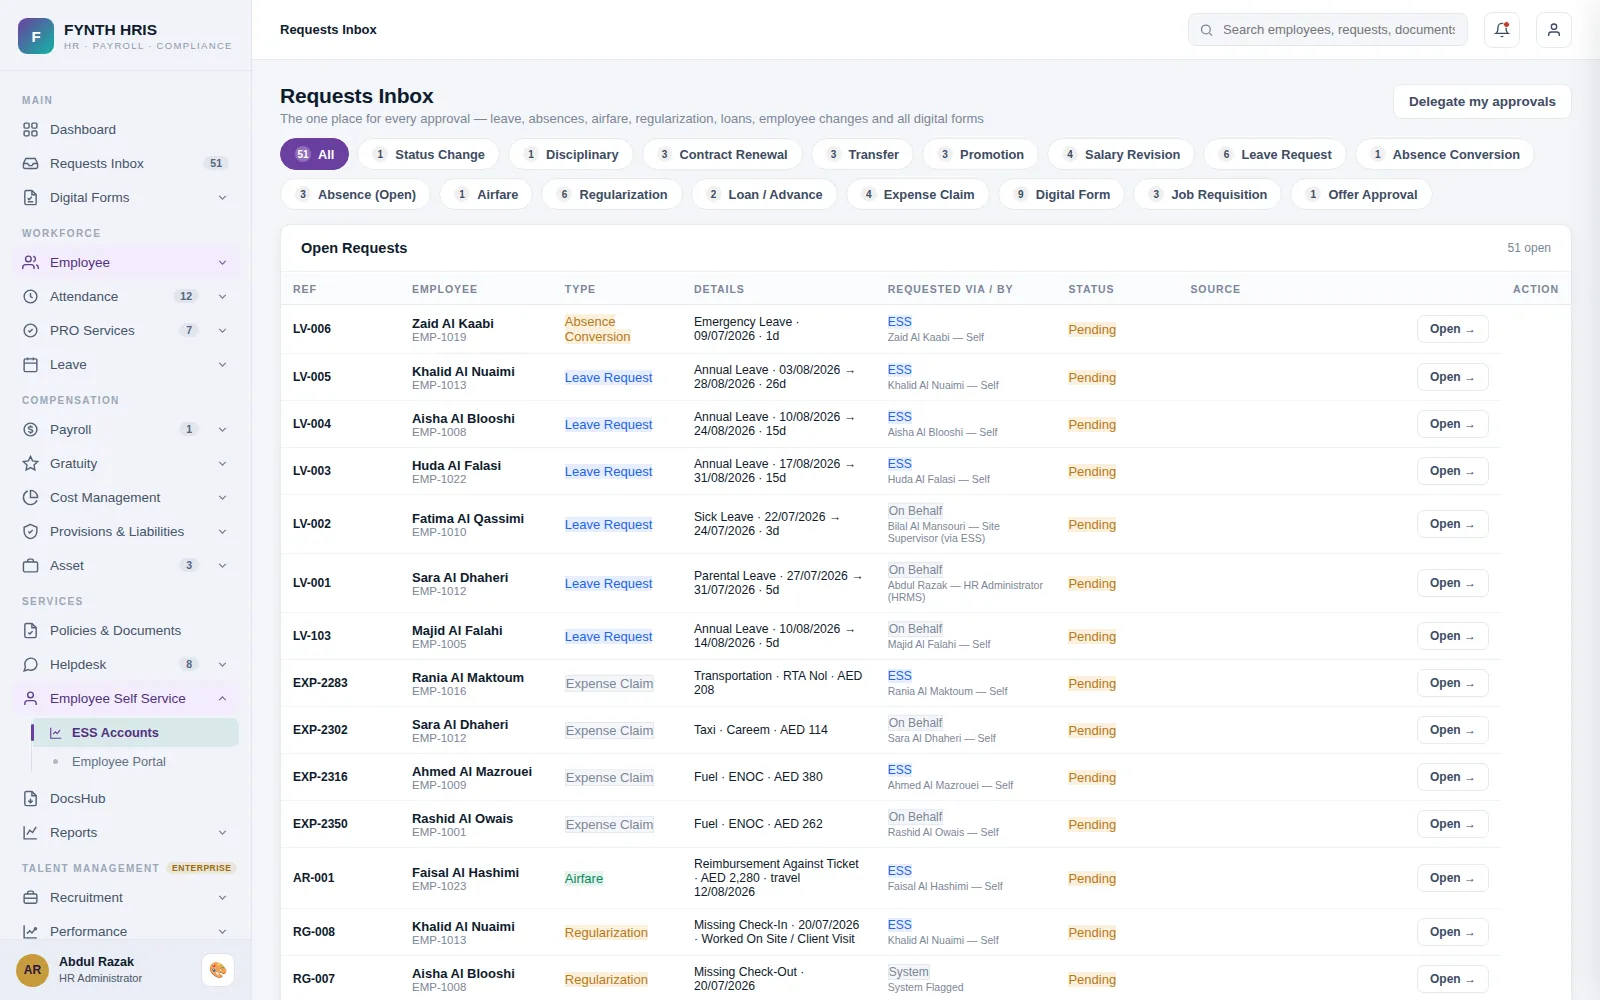Click Delegate my approvals button
This screenshot has height=1000, width=1600.
coord(1482,102)
